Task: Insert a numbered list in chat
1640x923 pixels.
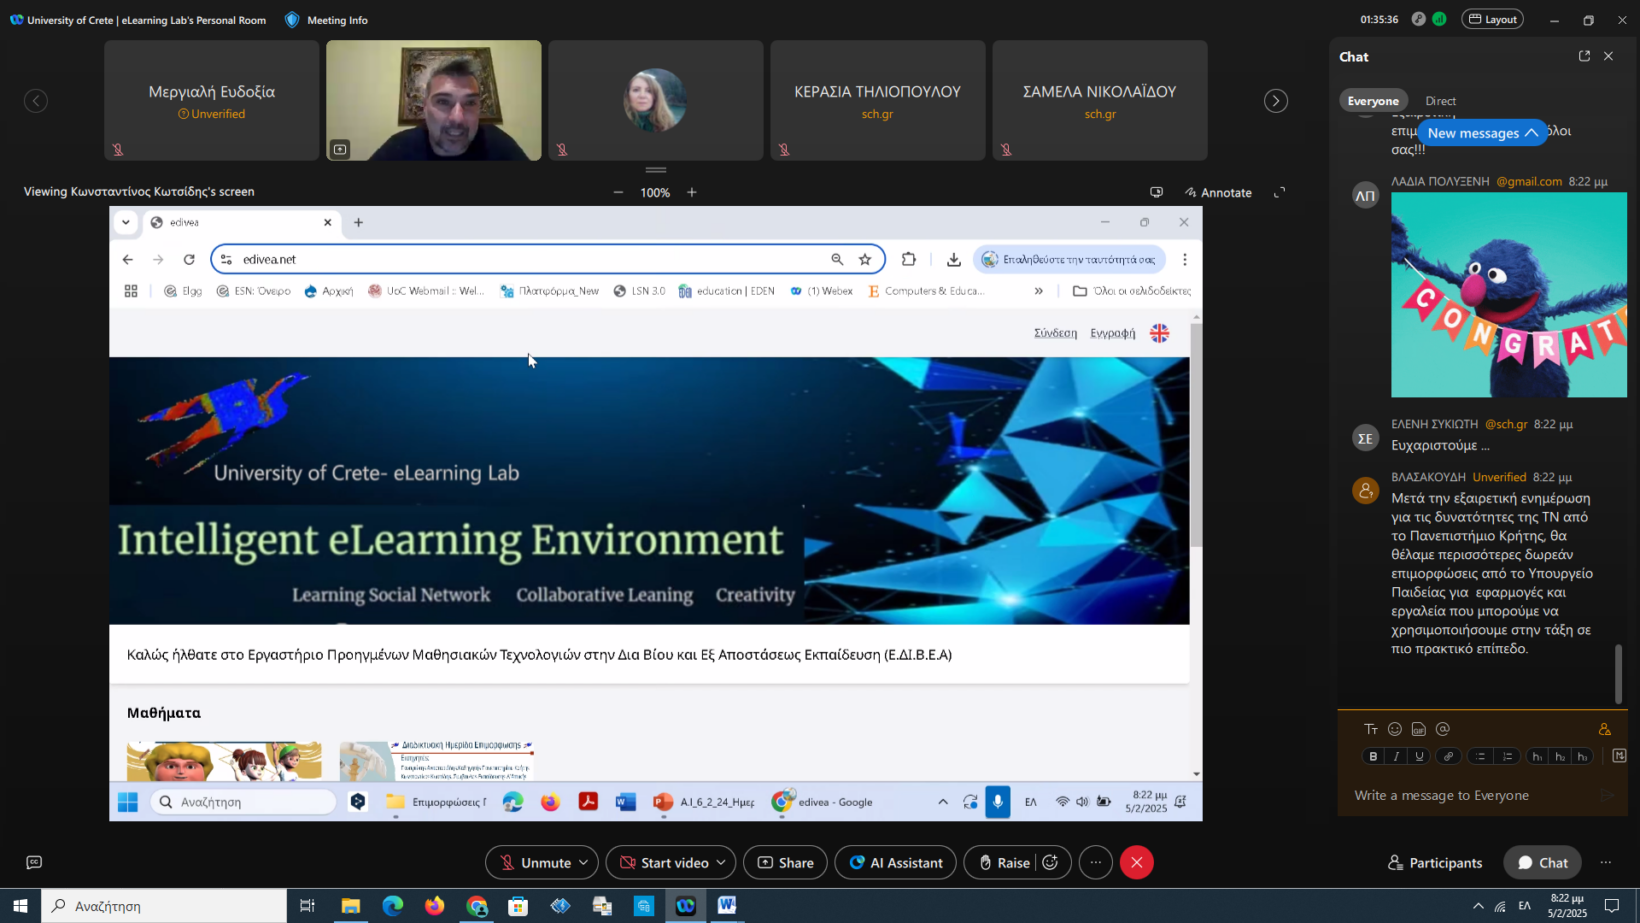Action: [x=1507, y=756]
